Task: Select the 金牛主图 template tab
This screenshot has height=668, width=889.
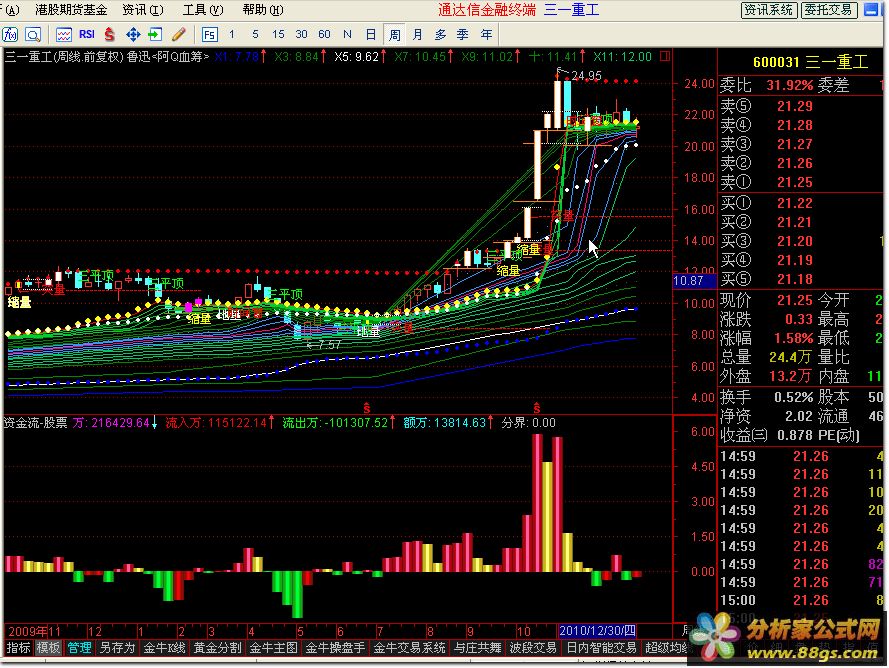Action: [274, 648]
